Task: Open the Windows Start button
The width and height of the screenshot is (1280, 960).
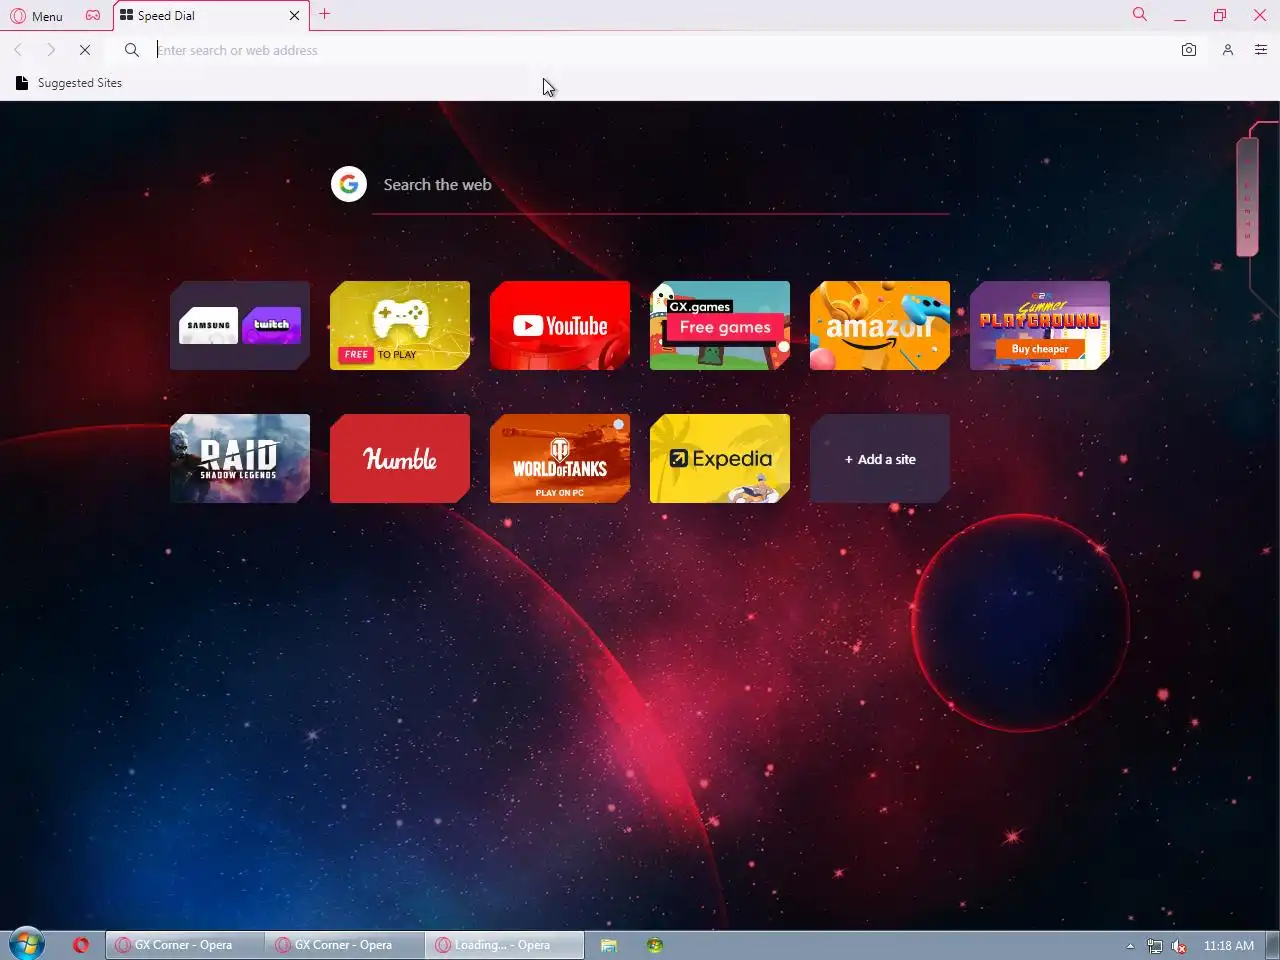Action: point(27,944)
